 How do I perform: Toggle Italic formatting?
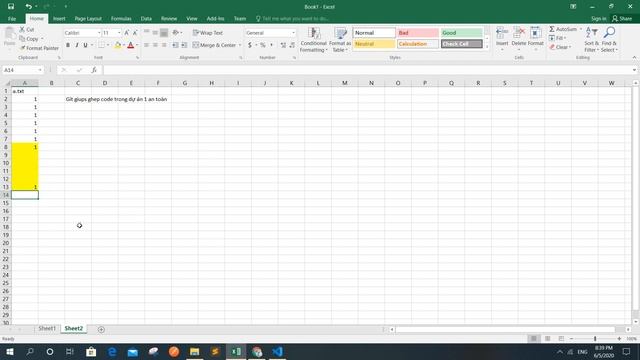pyautogui.click(x=76, y=45)
